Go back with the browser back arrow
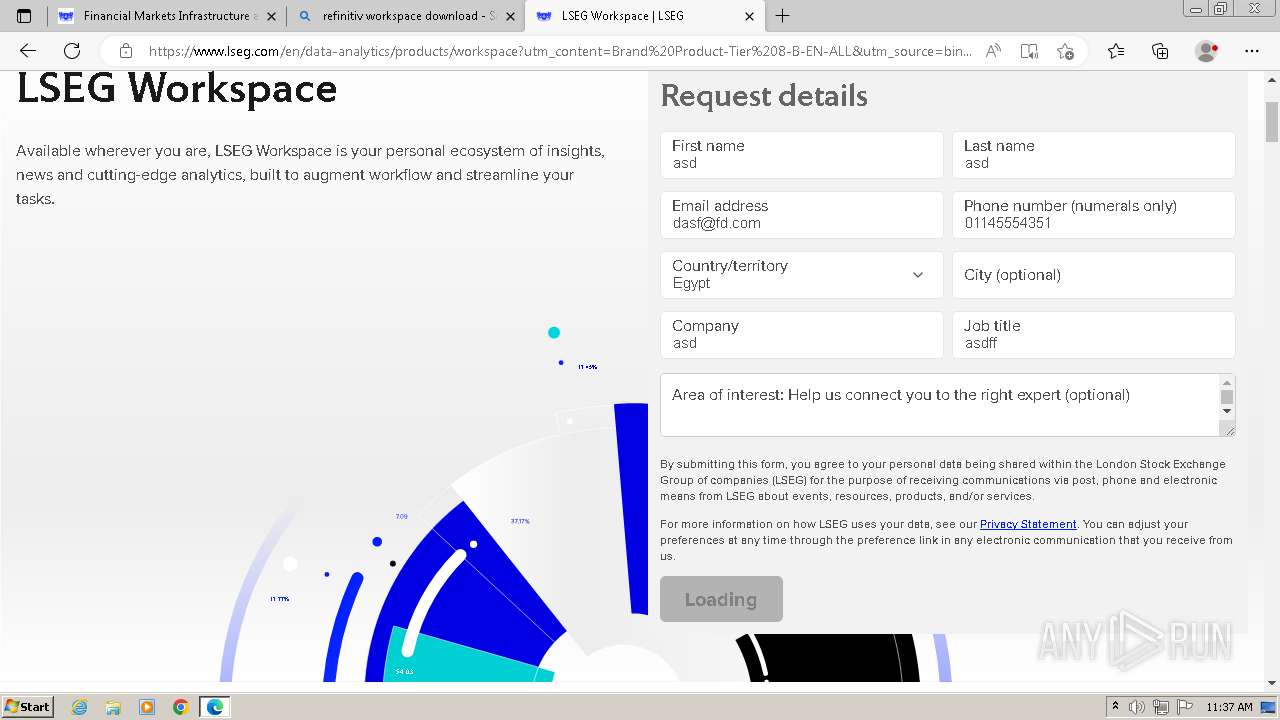The image size is (1280, 720). click(x=28, y=51)
